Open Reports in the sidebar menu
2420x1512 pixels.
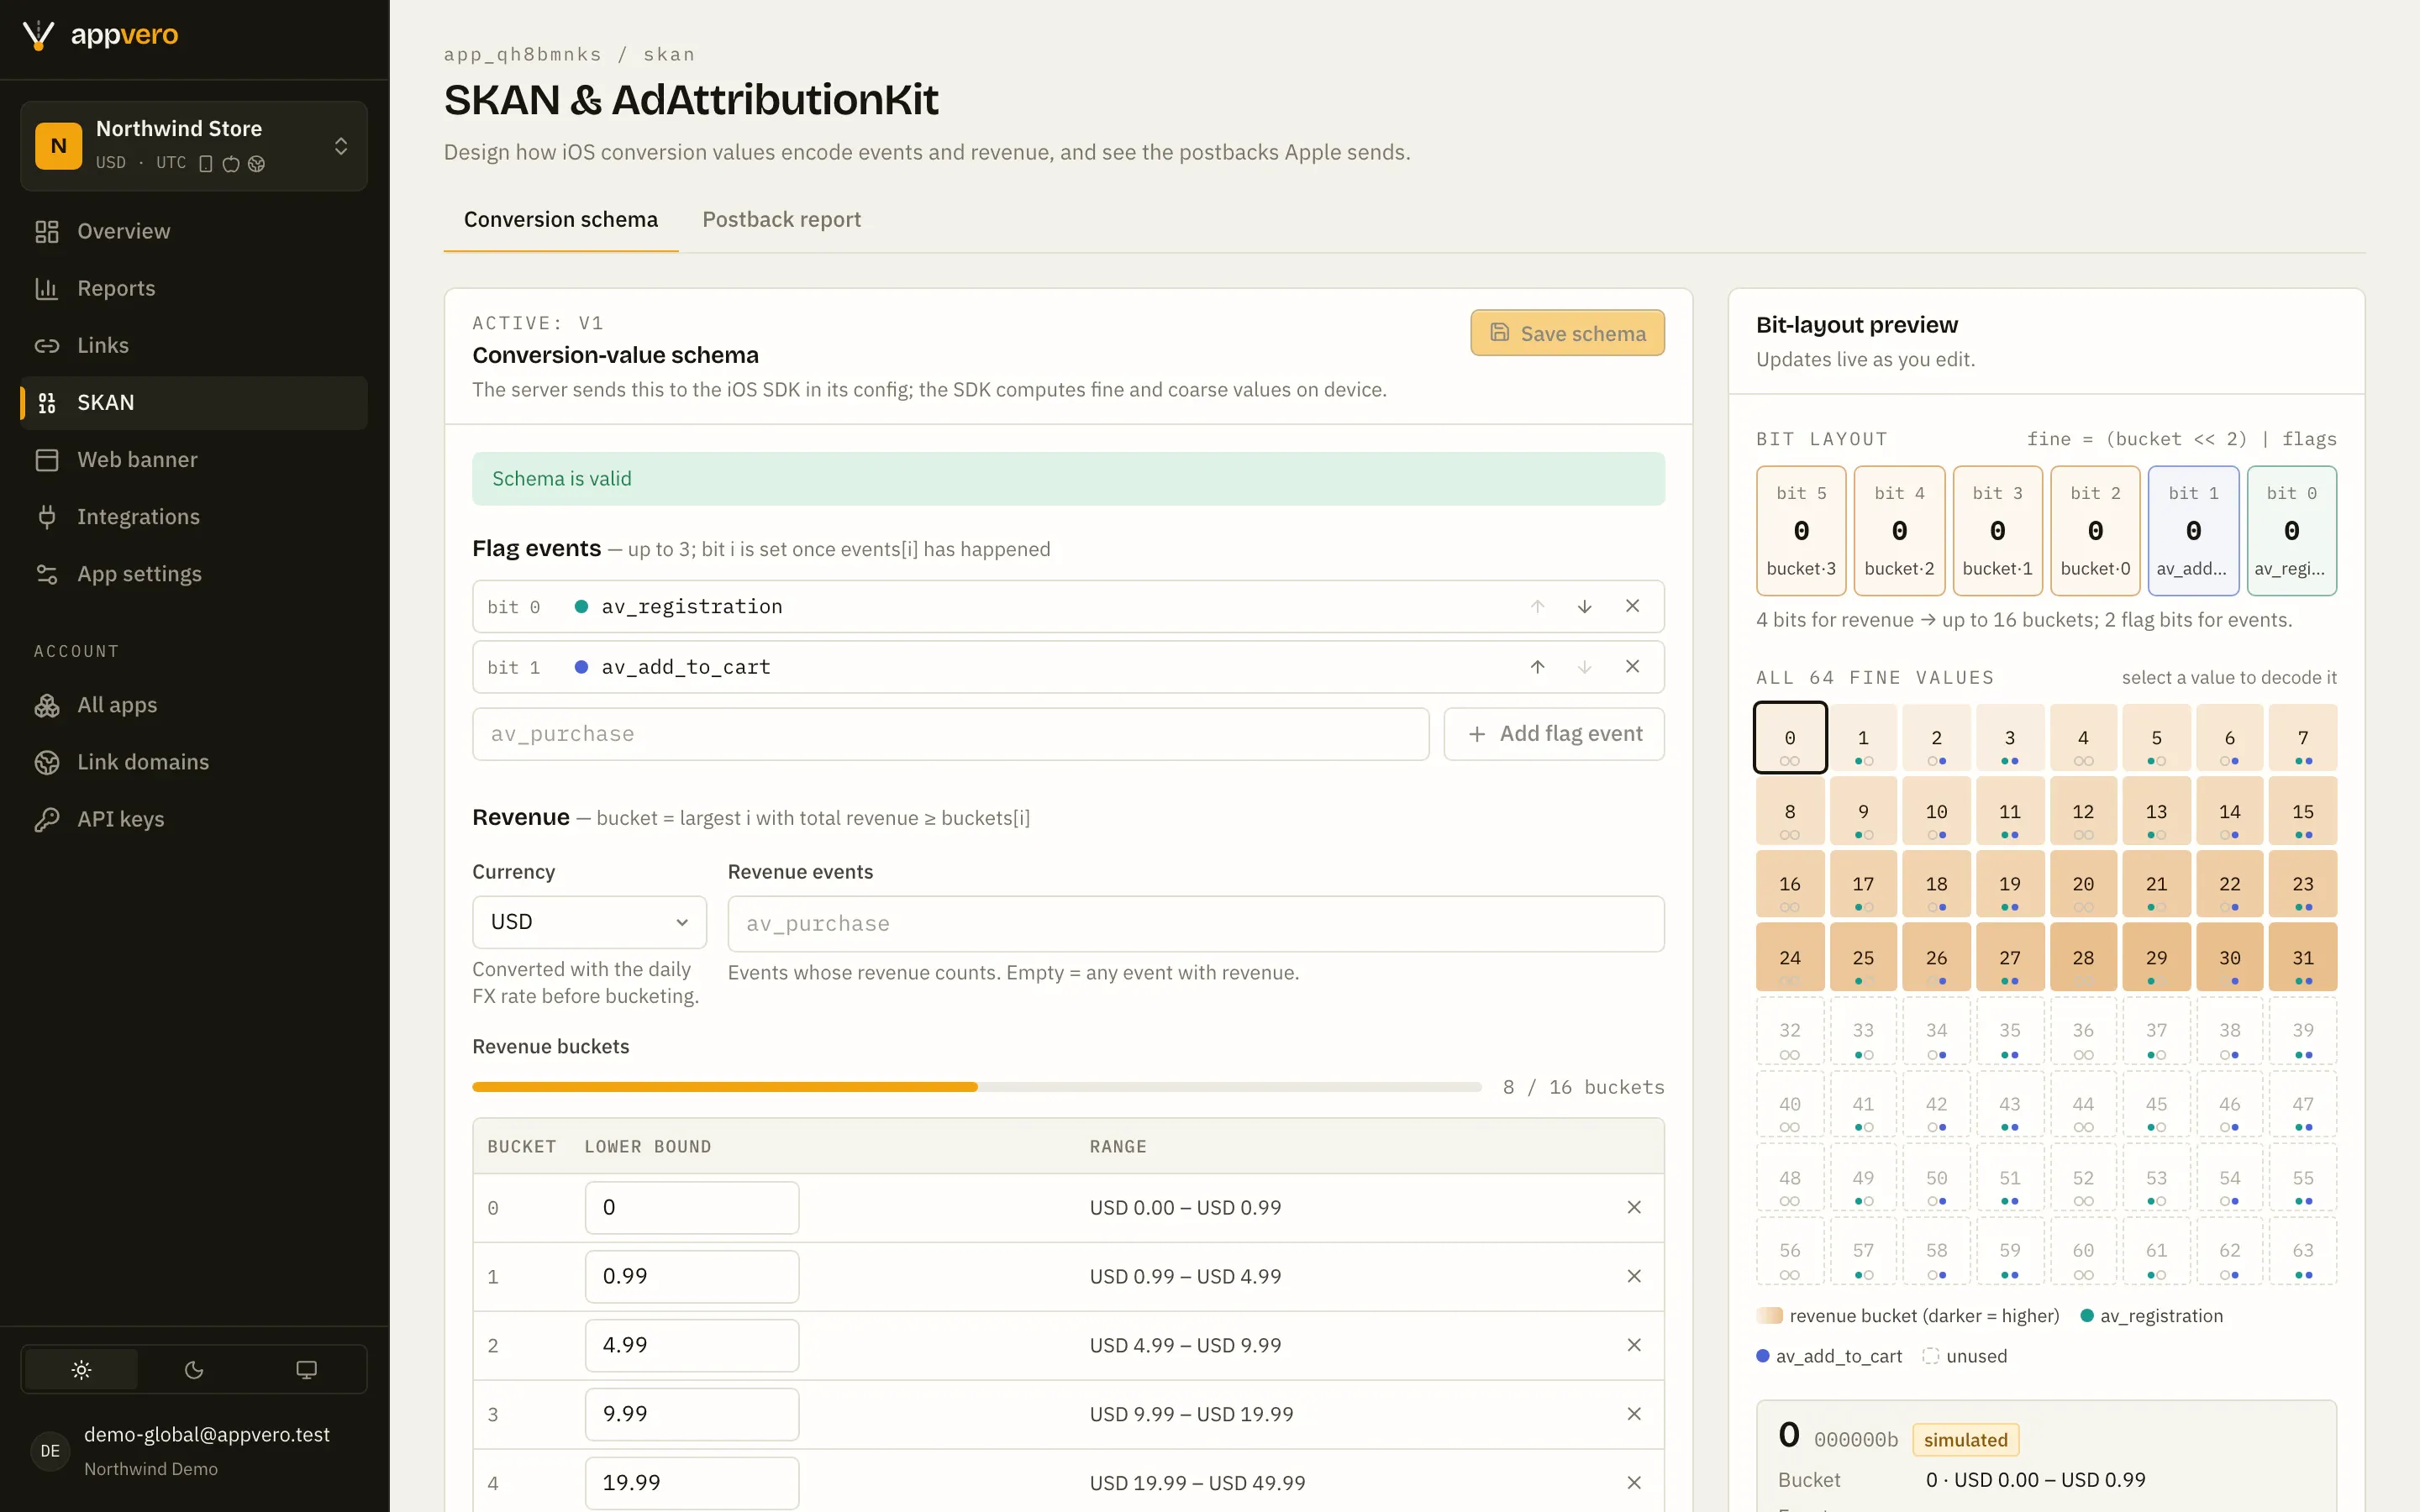pyautogui.click(x=194, y=288)
